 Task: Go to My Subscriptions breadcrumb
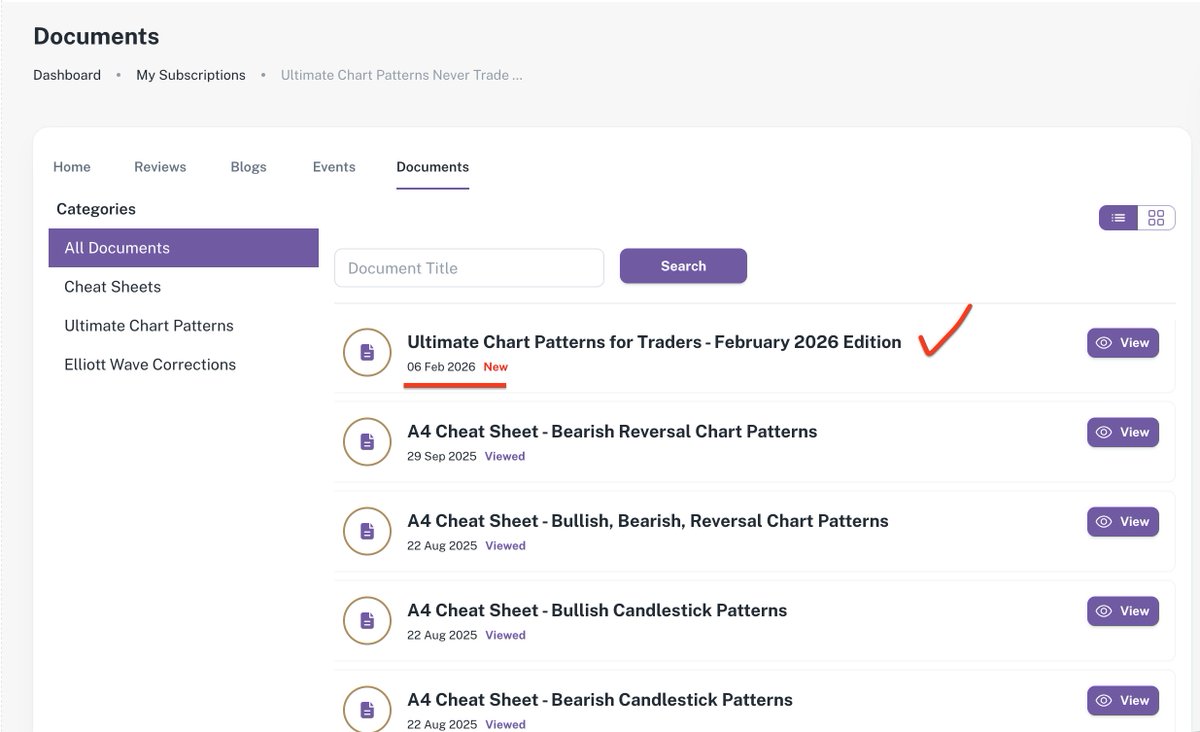click(191, 75)
